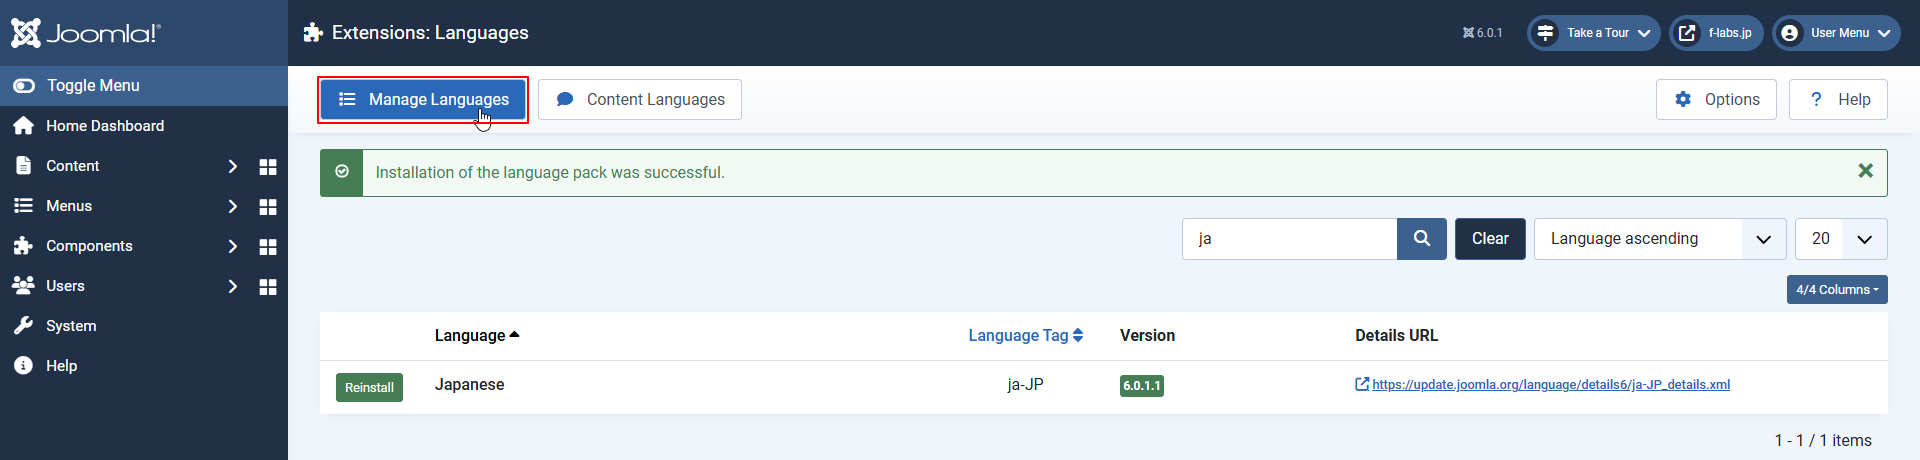Click the green success check icon
The image size is (1920, 460).
[342, 172]
